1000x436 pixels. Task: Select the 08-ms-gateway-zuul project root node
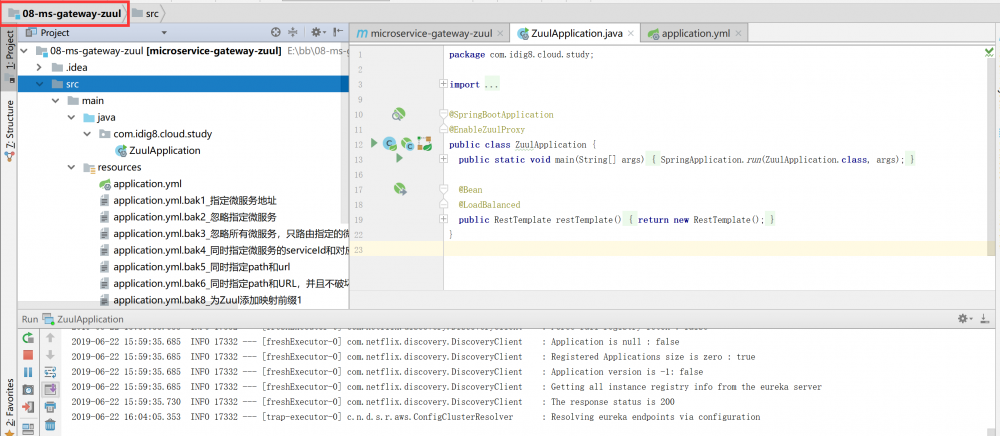point(166,51)
